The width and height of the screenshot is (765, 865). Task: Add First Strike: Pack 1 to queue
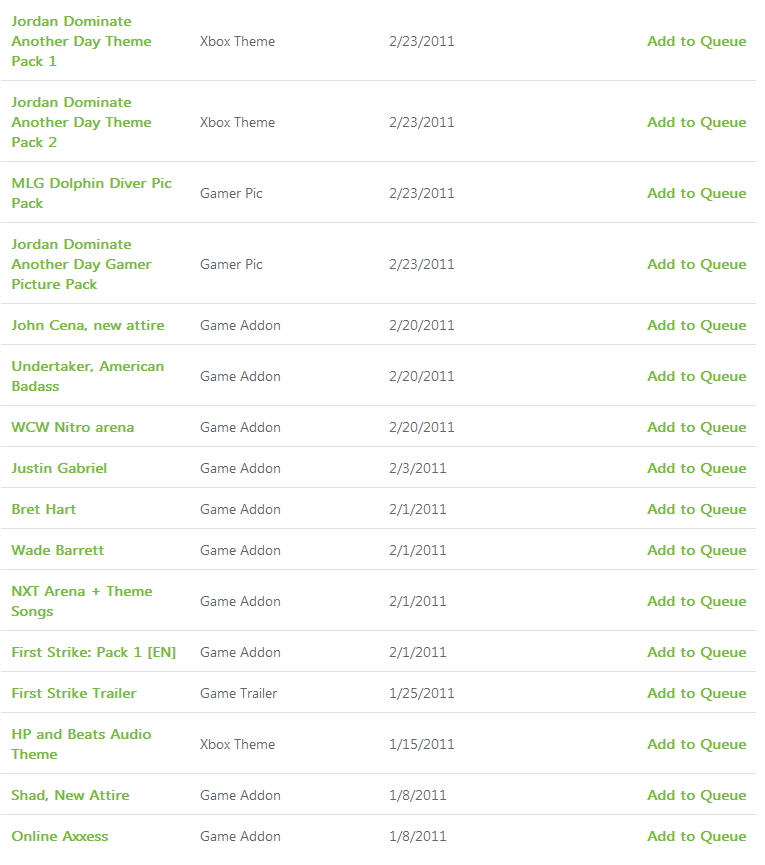(697, 652)
